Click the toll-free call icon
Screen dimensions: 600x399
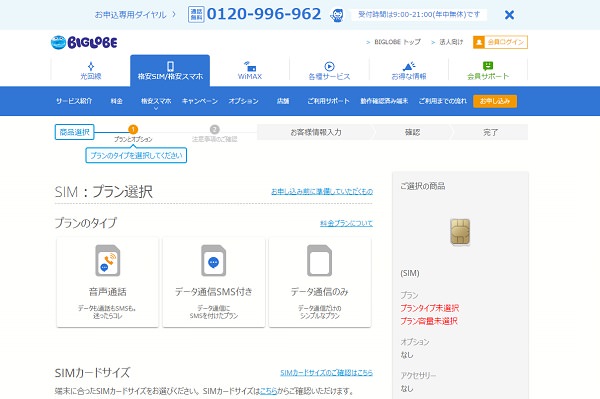(196, 15)
